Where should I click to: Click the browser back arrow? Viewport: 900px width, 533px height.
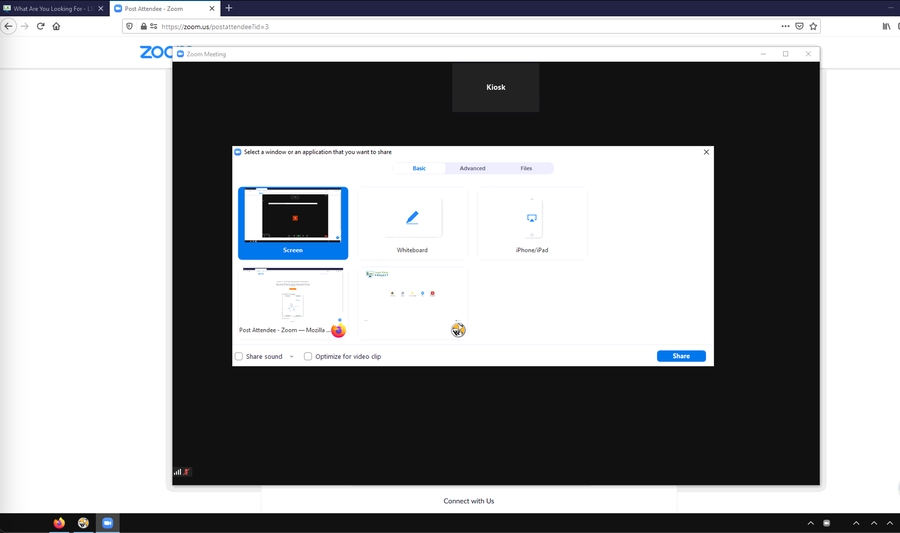[x=9, y=26]
